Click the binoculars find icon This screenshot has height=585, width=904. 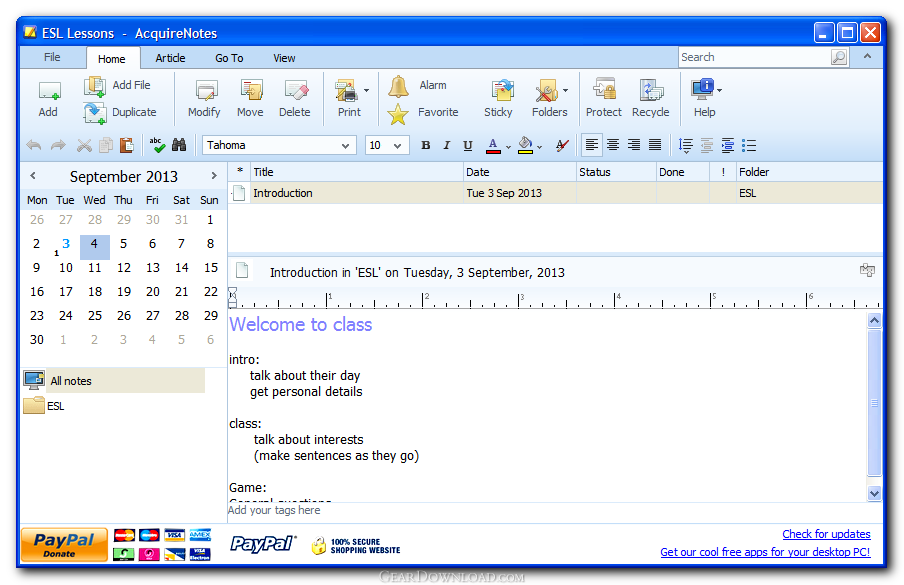pyautogui.click(x=179, y=145)
